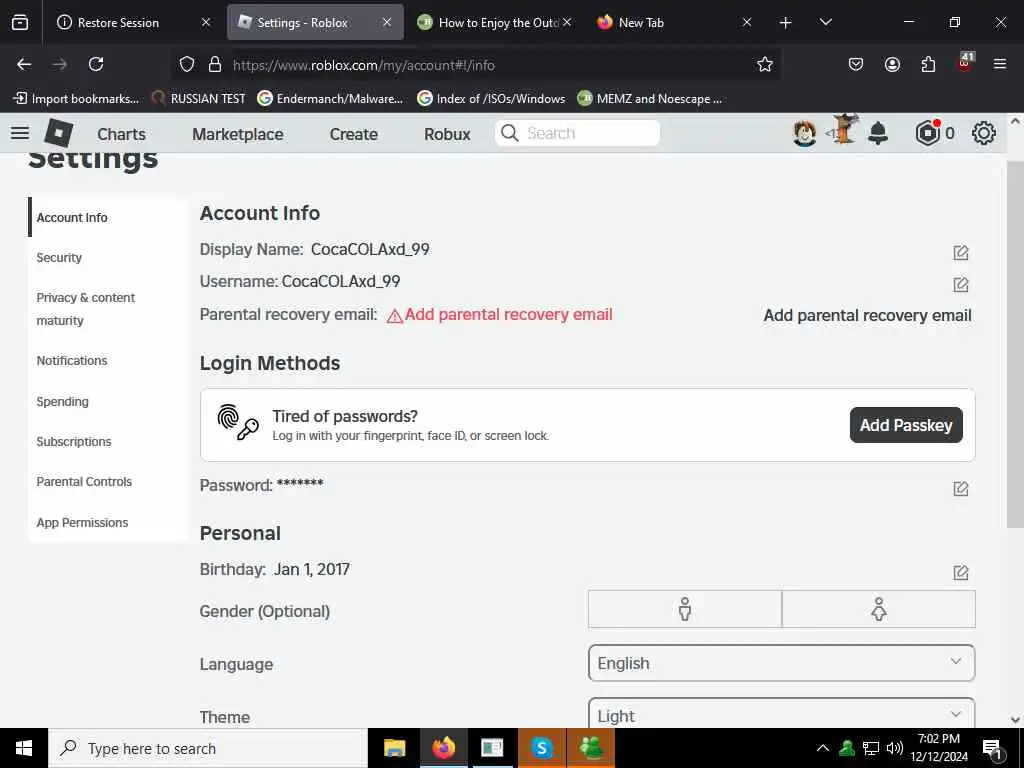Open the Endermanch/Malware bookmark
This screenshot has width=1024, height=768.
pyautogui.click(x=330, y=99)
